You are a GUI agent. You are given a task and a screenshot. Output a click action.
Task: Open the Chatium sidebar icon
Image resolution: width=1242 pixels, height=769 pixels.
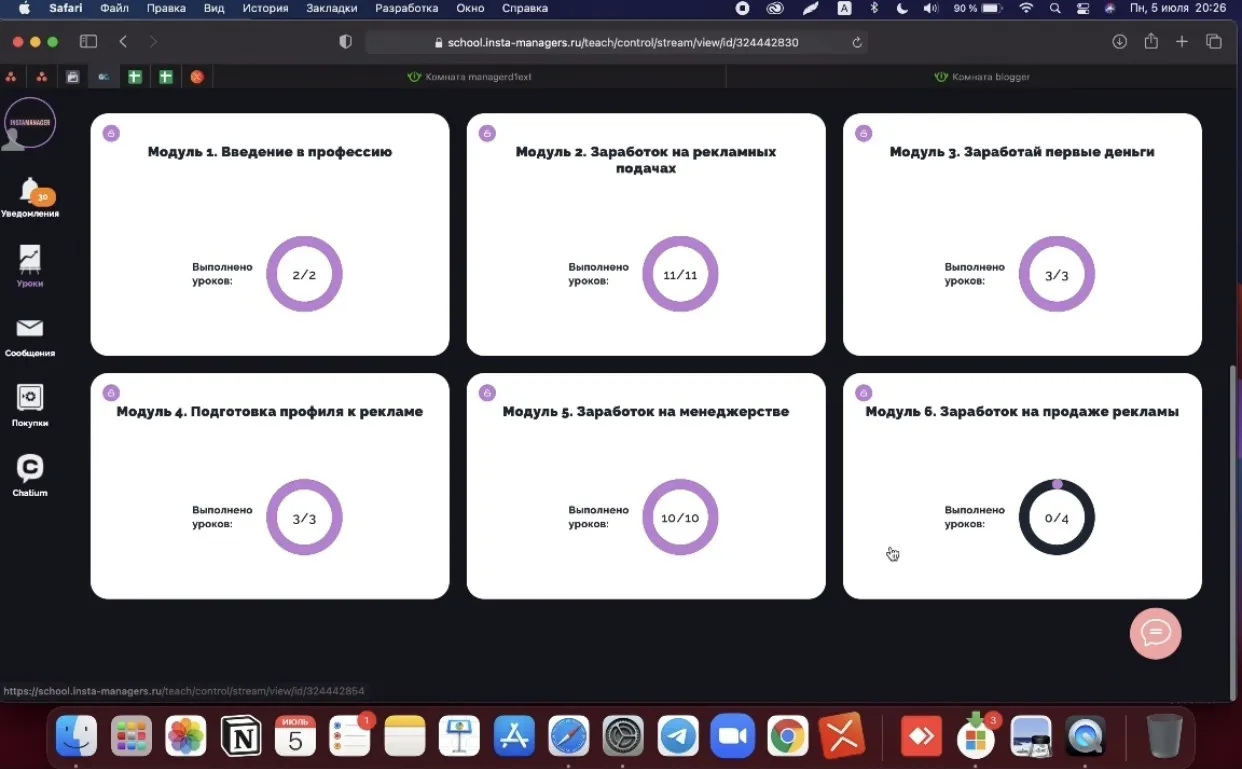pos(30,469)
